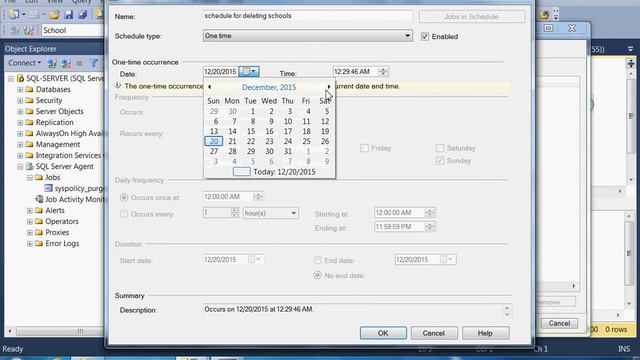This screenshot has height=360, width=640.
Task: Toggle the Enabled checkbox
Action: 425,36
